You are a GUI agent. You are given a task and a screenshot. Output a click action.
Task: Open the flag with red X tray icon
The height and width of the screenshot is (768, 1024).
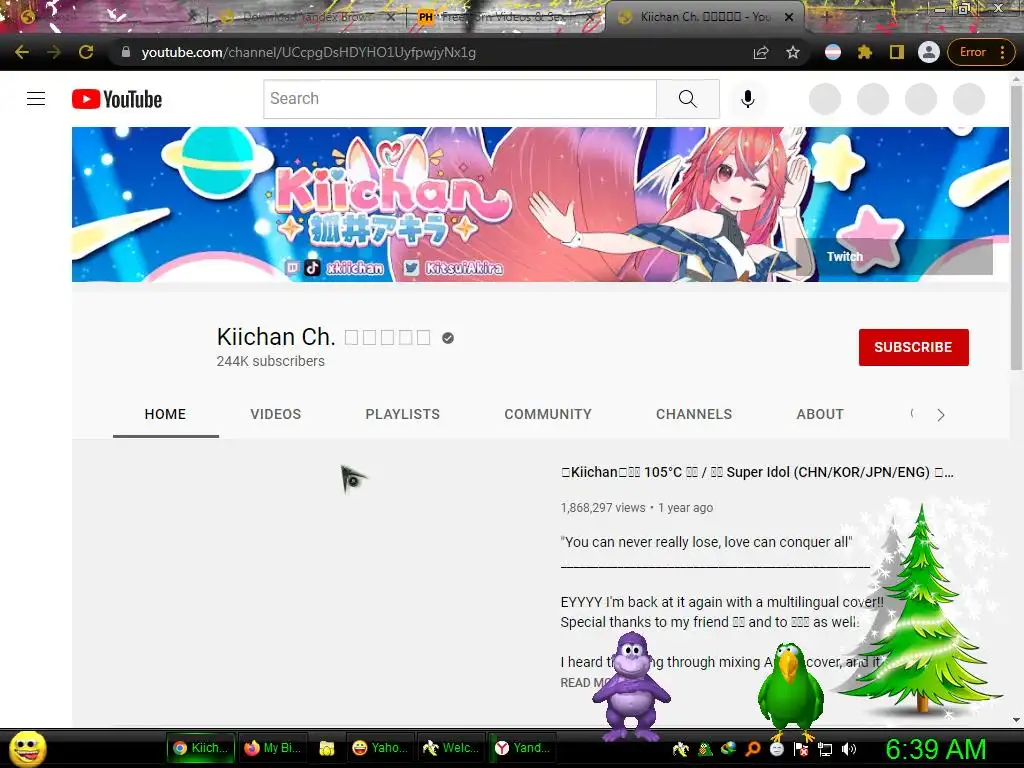(801, 750)
